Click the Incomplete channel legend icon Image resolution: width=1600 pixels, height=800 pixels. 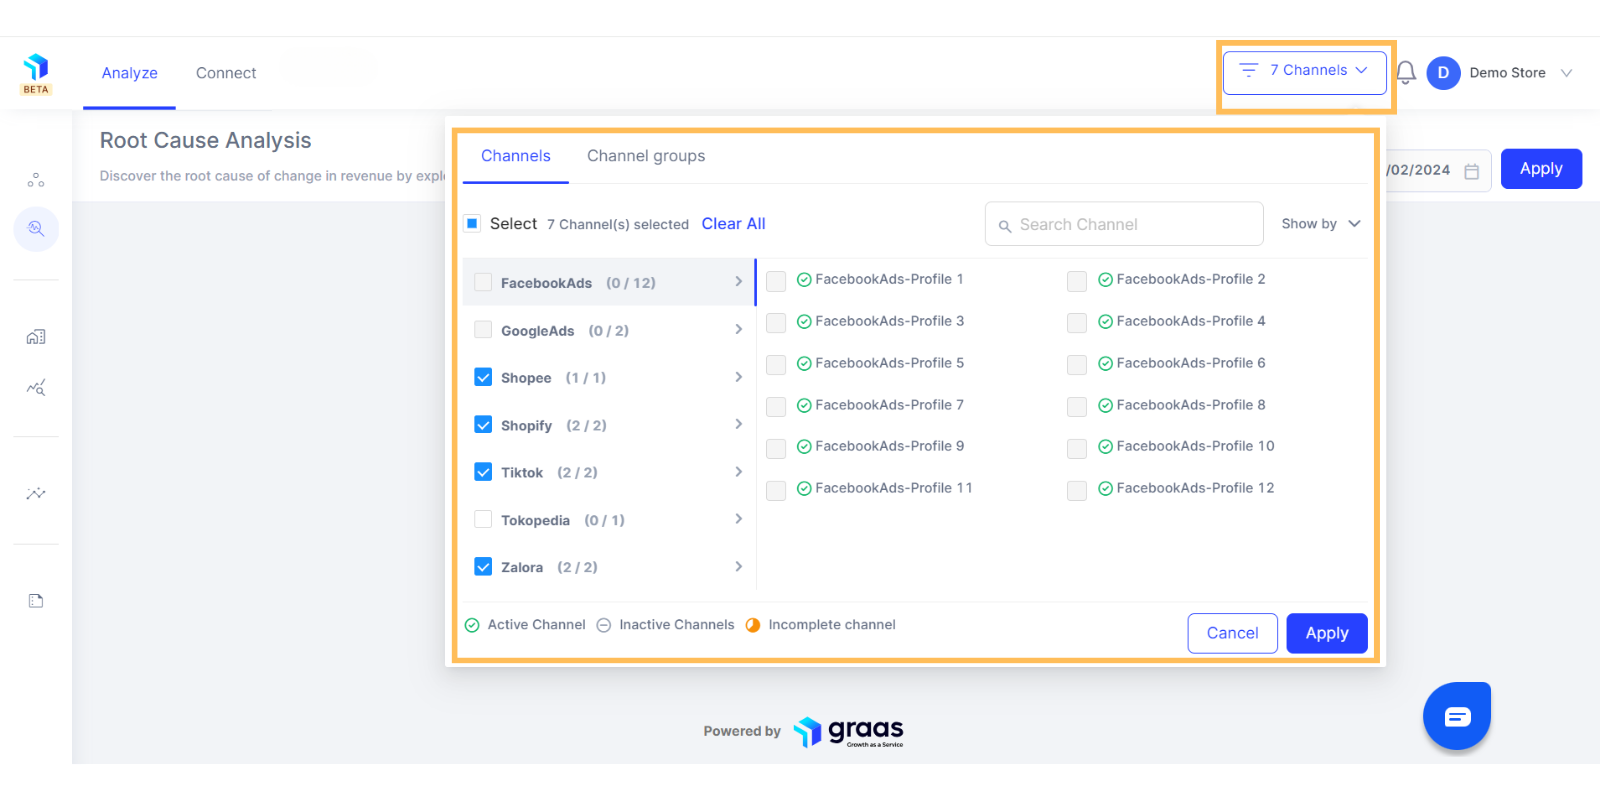[x=753, y=625]
